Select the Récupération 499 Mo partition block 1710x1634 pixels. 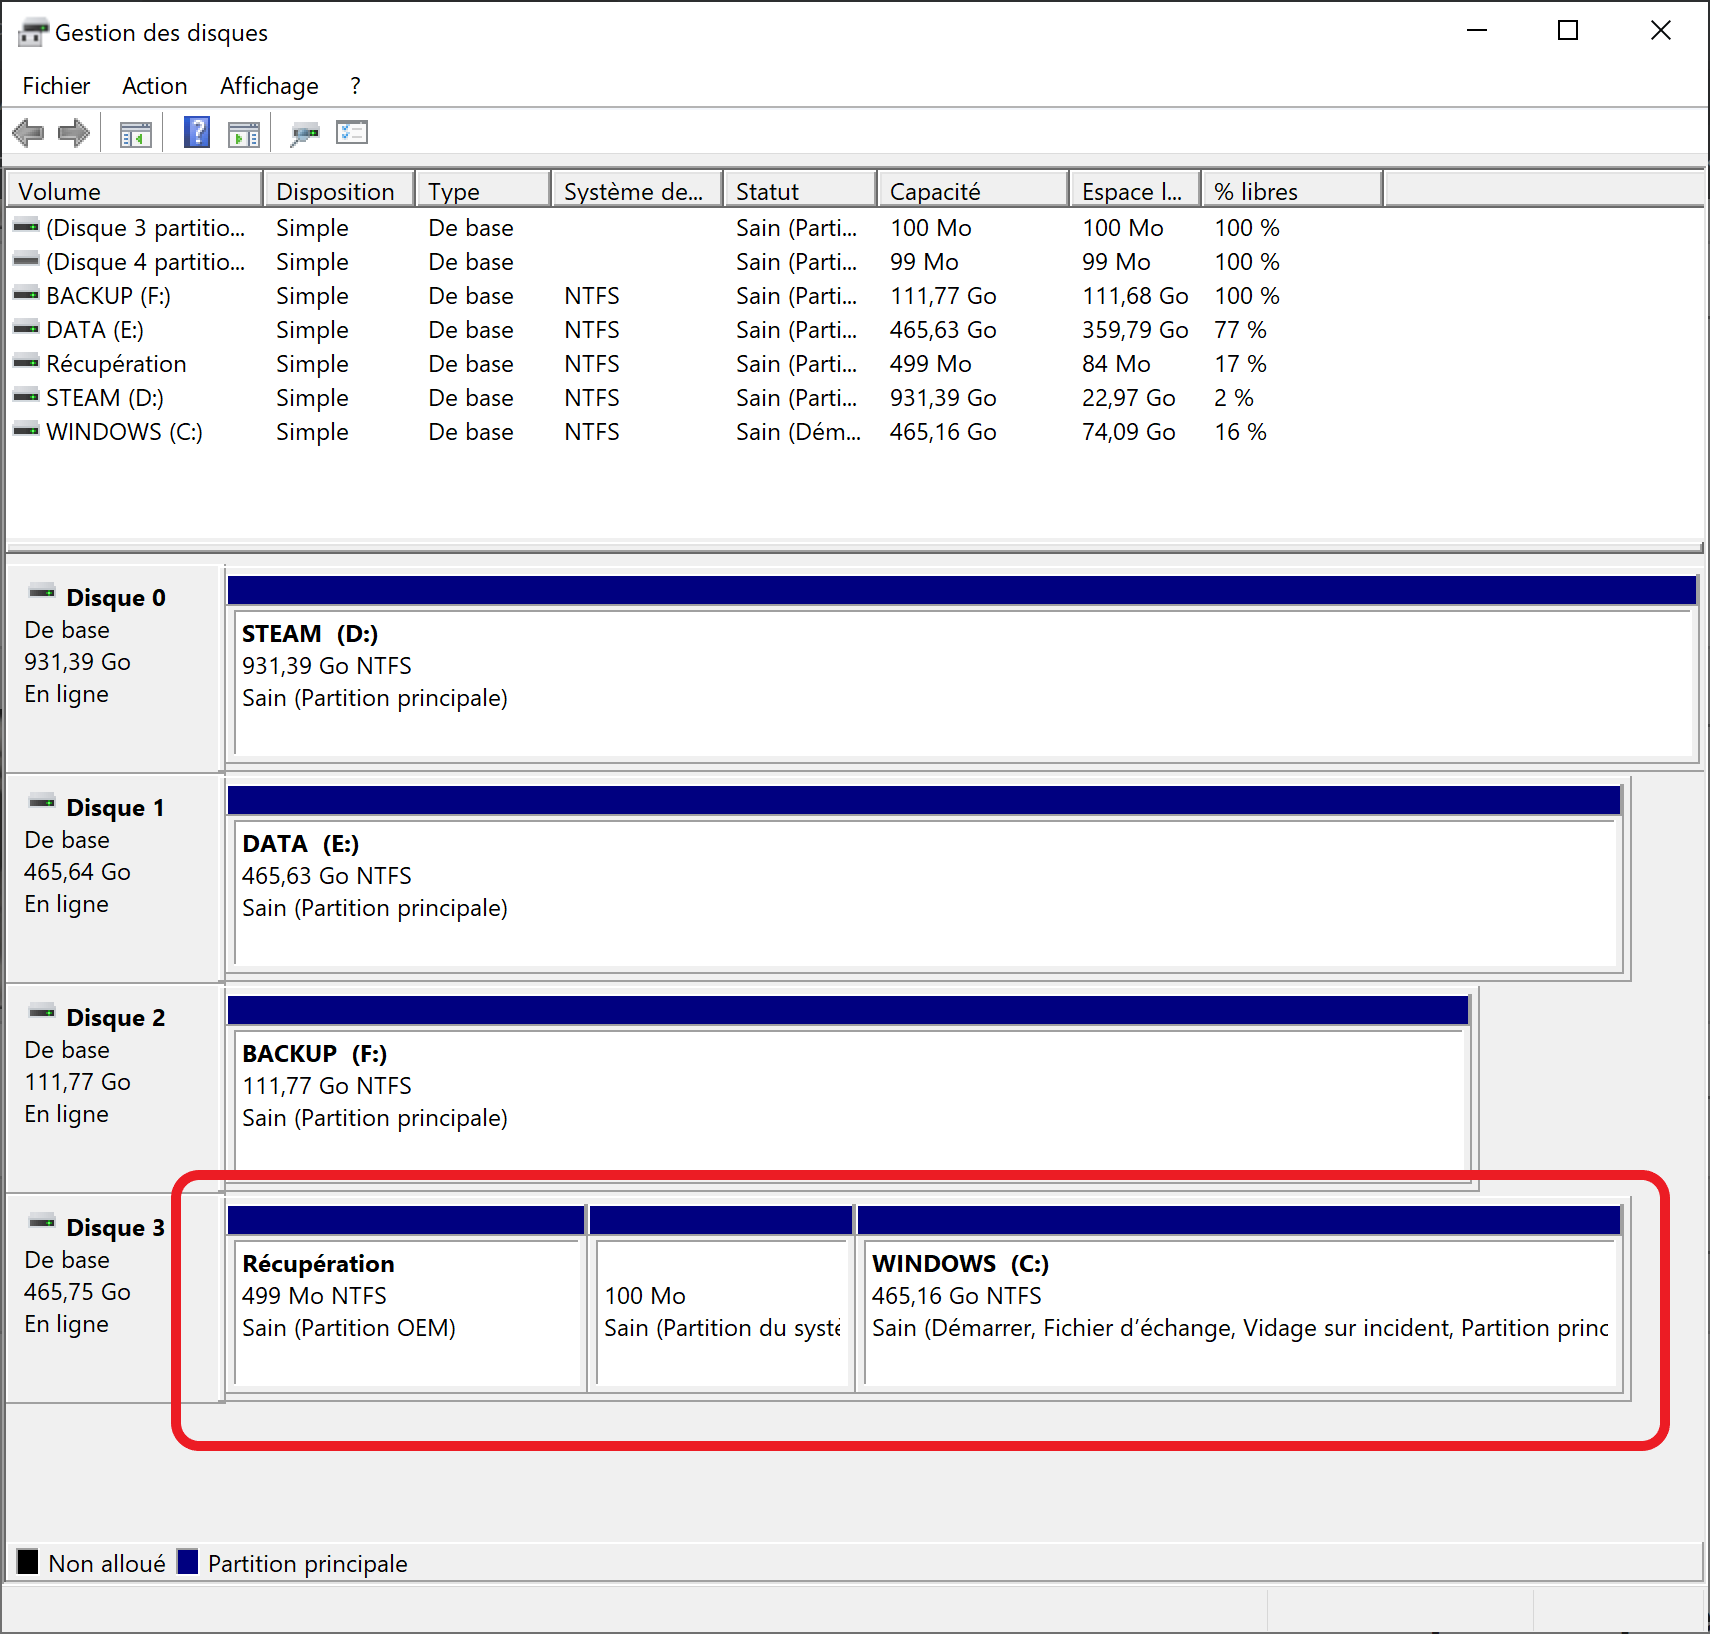click(406, 1310)
